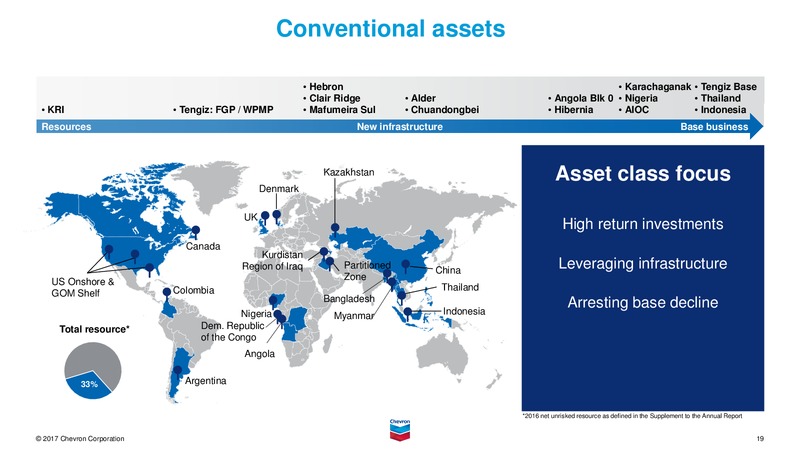Screen dimensions: 800x450
Task: Click the 'Tengiz: FGP / WPMP' bullet
Action: 223,110
